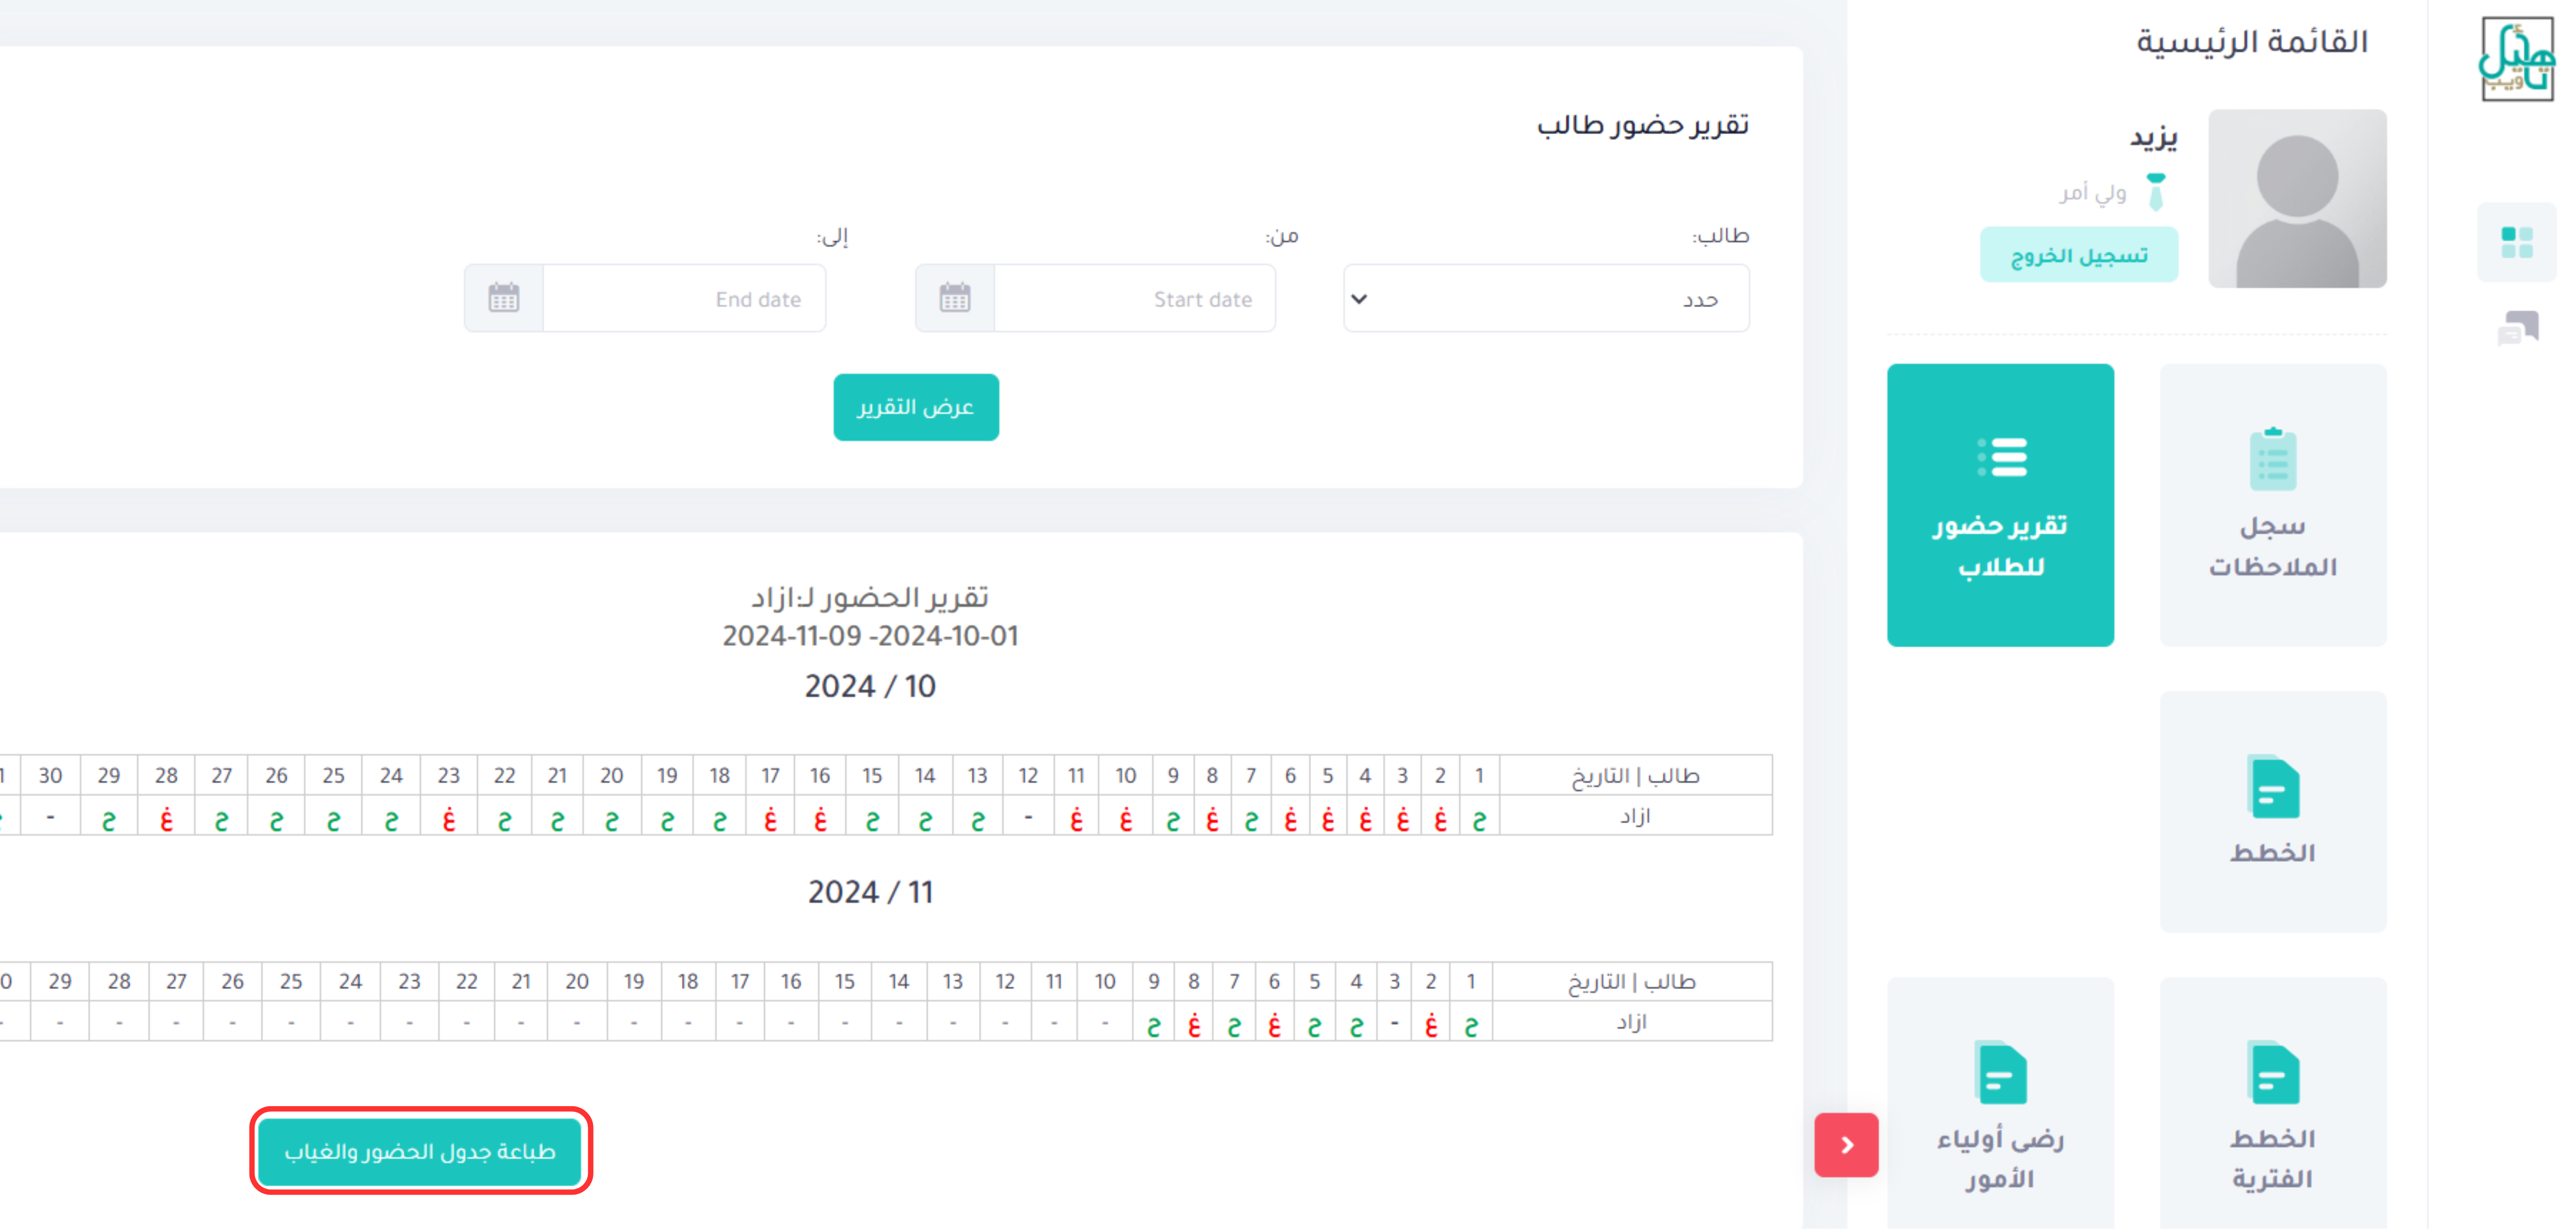2576x1229 pixels.
Task: Click the 2024 / 10 month heading
Action: [870, 686]
